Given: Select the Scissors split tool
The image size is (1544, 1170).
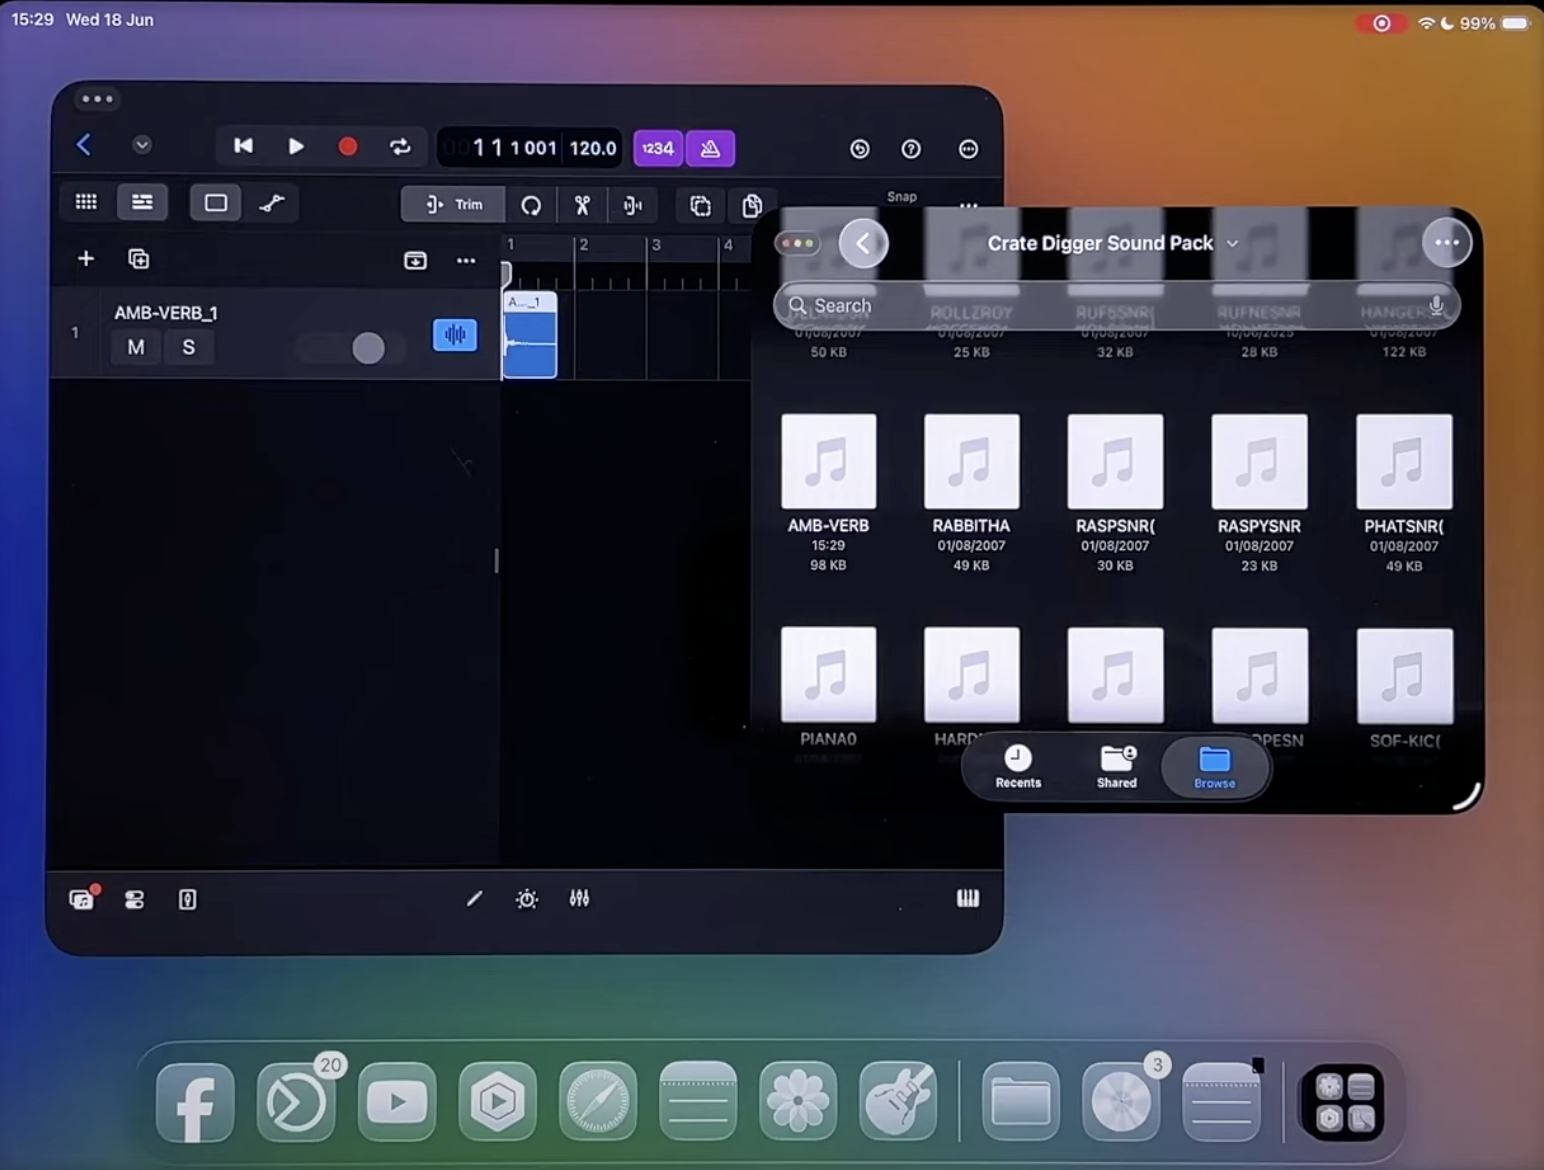Looking at the screenshot, I should click(582, 205).
